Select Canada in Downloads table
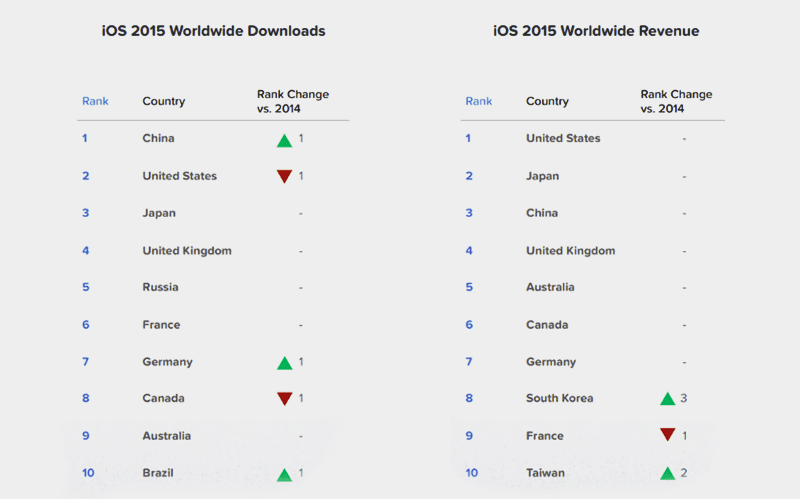Screen dimensions: 800x499 (163, 398)
